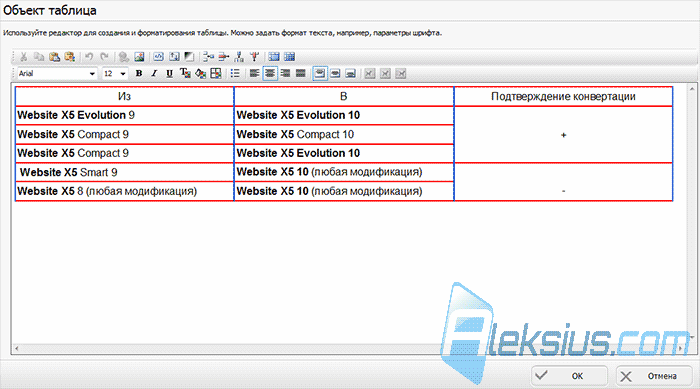The height and width of the screenshot is (389, 700).
Task: Click the insert row icon
Action: point(208,57)
